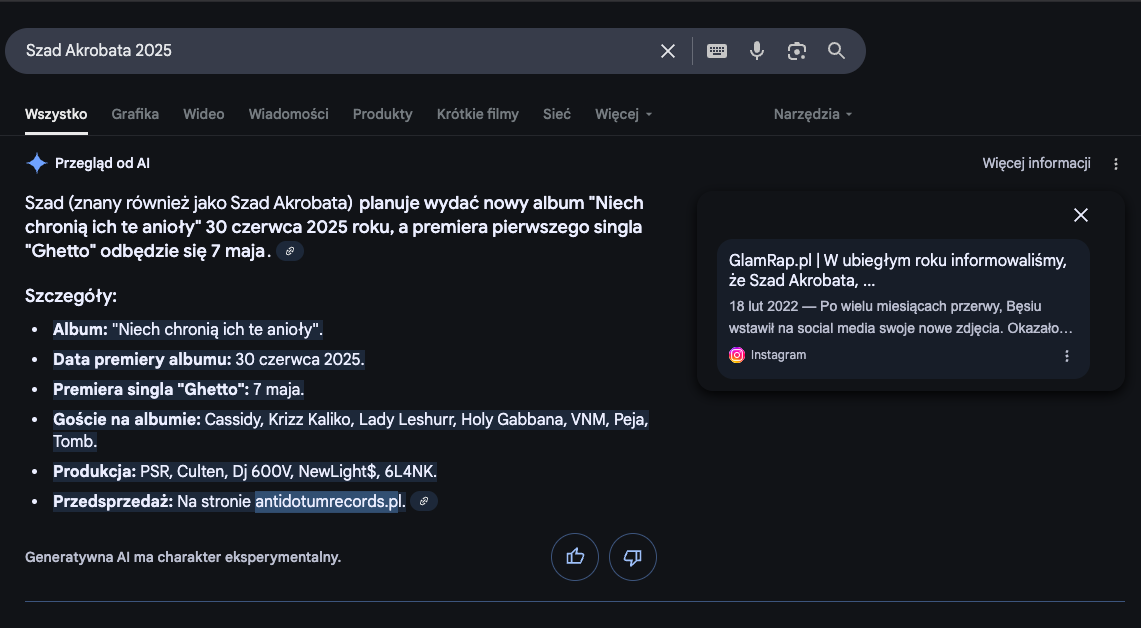Switch to the Wiadomości tab
This screenshot has width=1141, height=628.
pos(288,114)
